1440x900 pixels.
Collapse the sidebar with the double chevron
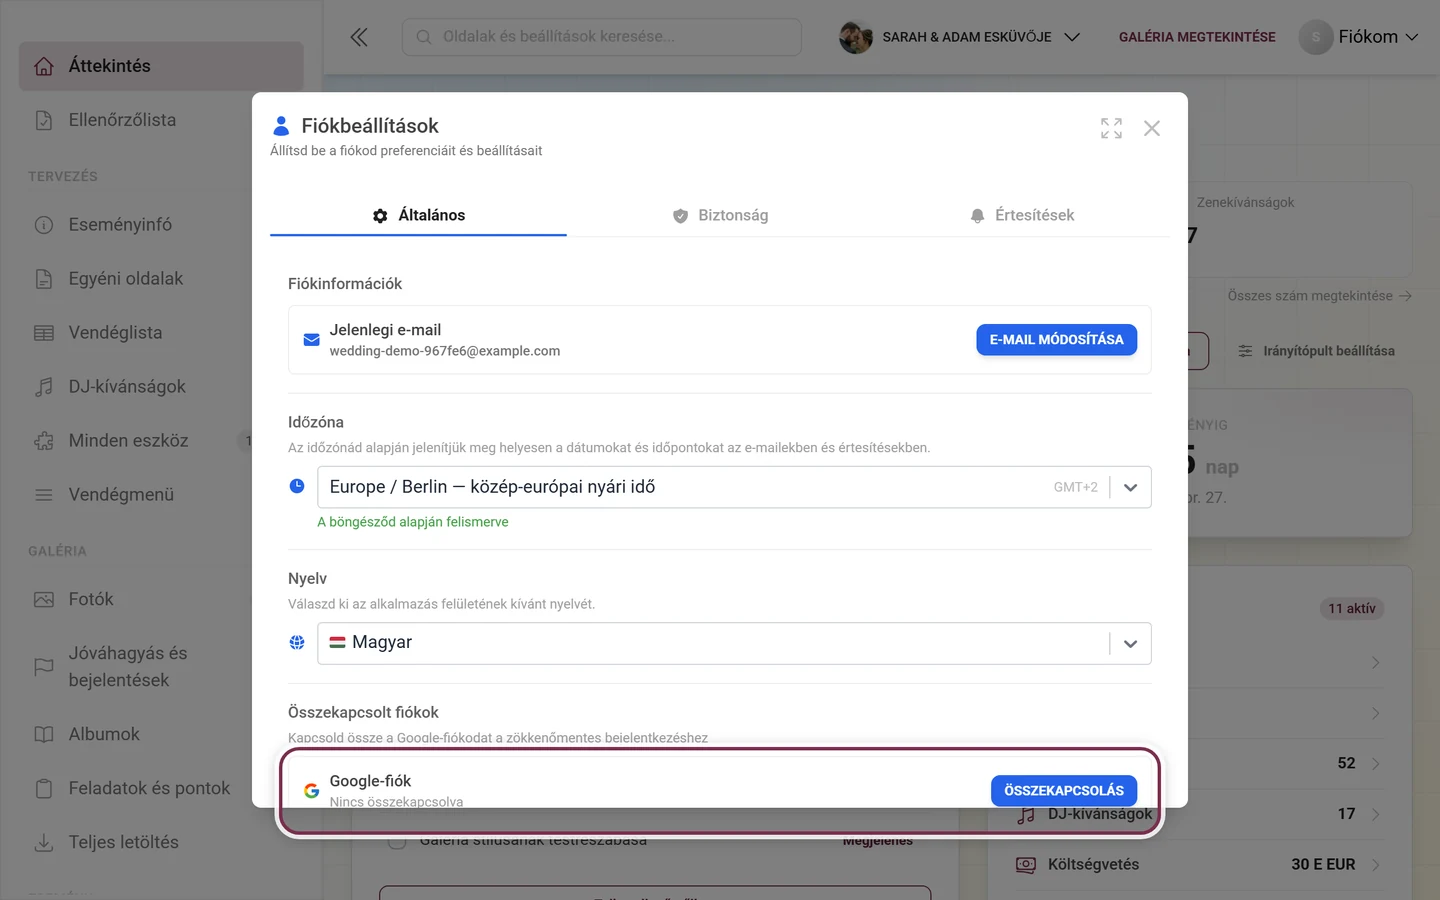pyautogui.click(x=359, y=37)
